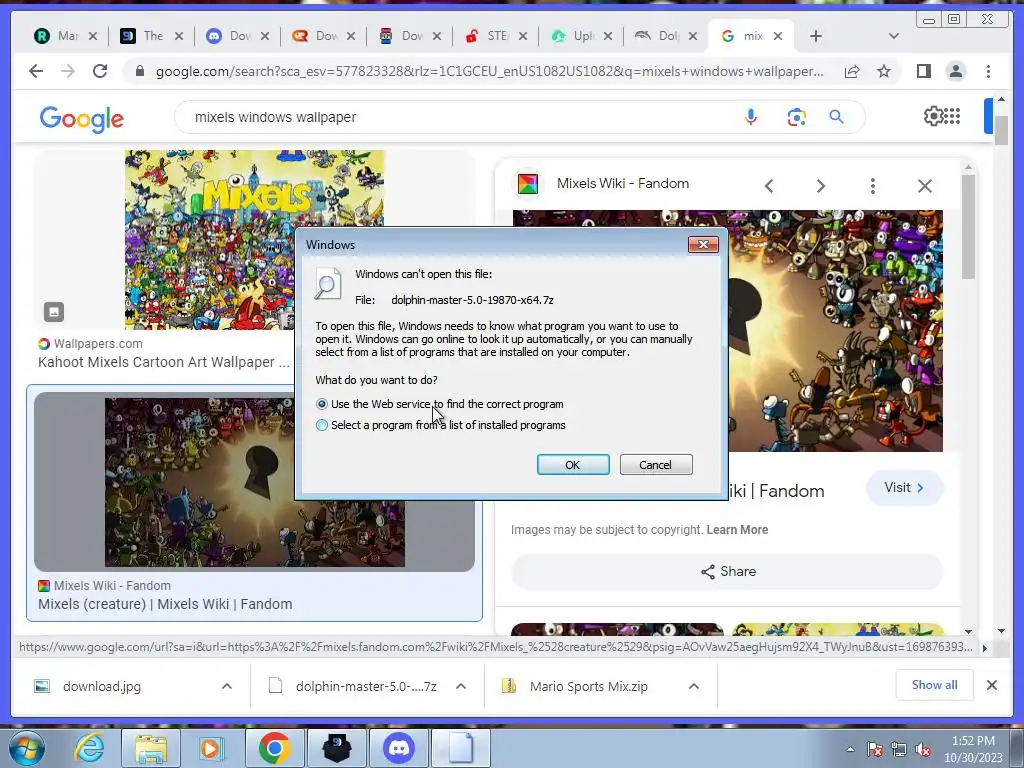Go to Google homepage via logo
The height and width of the screenshot is (768, 1024).
[82, 119]
